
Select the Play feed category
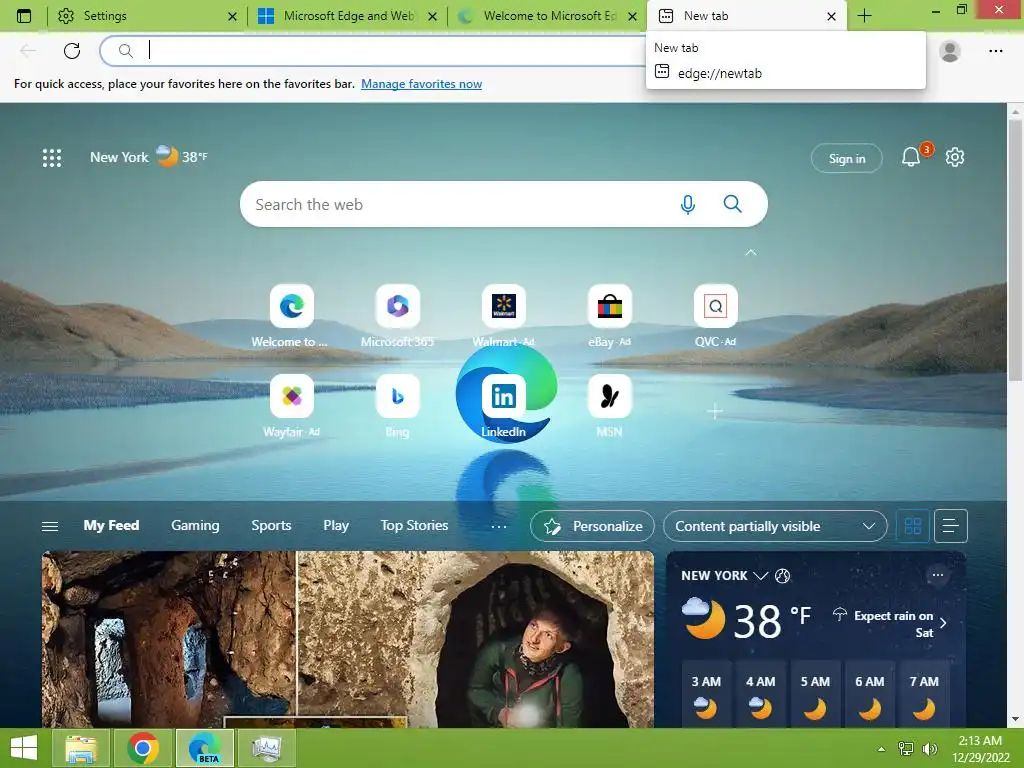336,526
